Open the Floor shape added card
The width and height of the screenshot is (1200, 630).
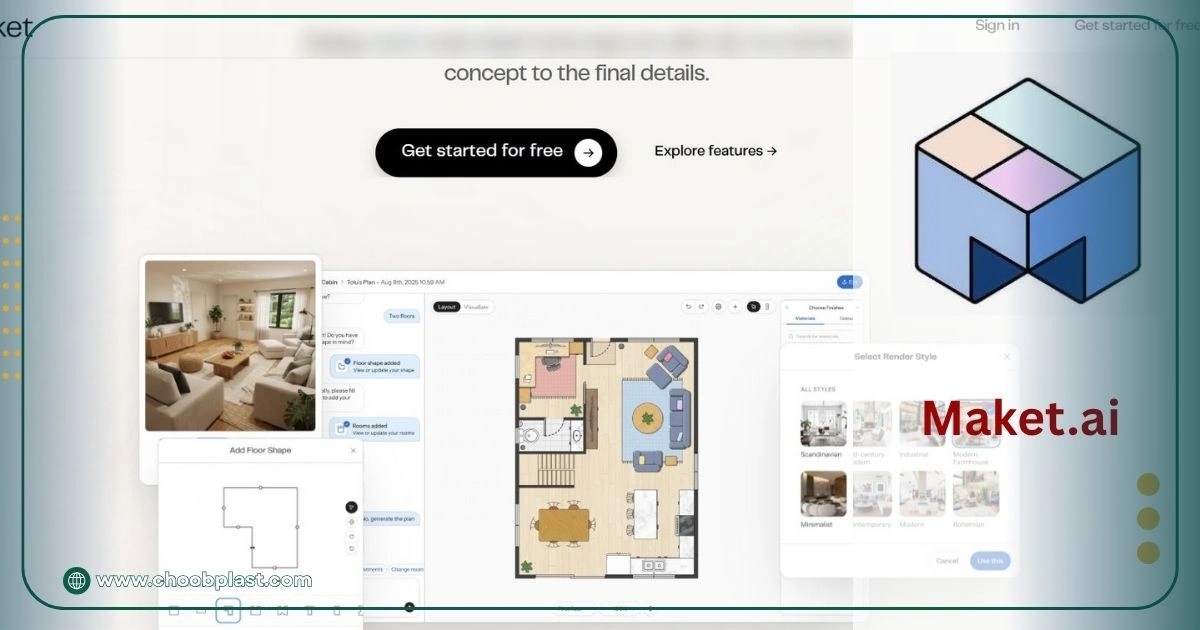pos(375,367)
